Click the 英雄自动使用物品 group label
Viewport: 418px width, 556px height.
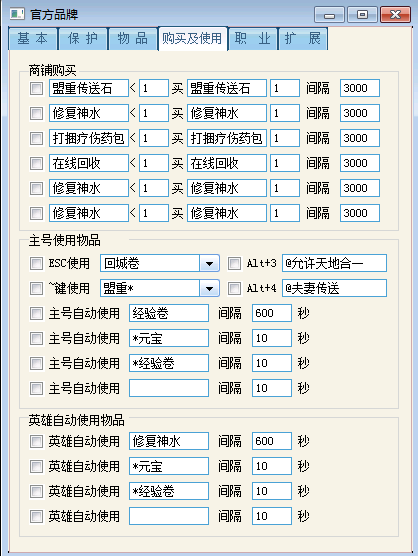pos(77,420)
